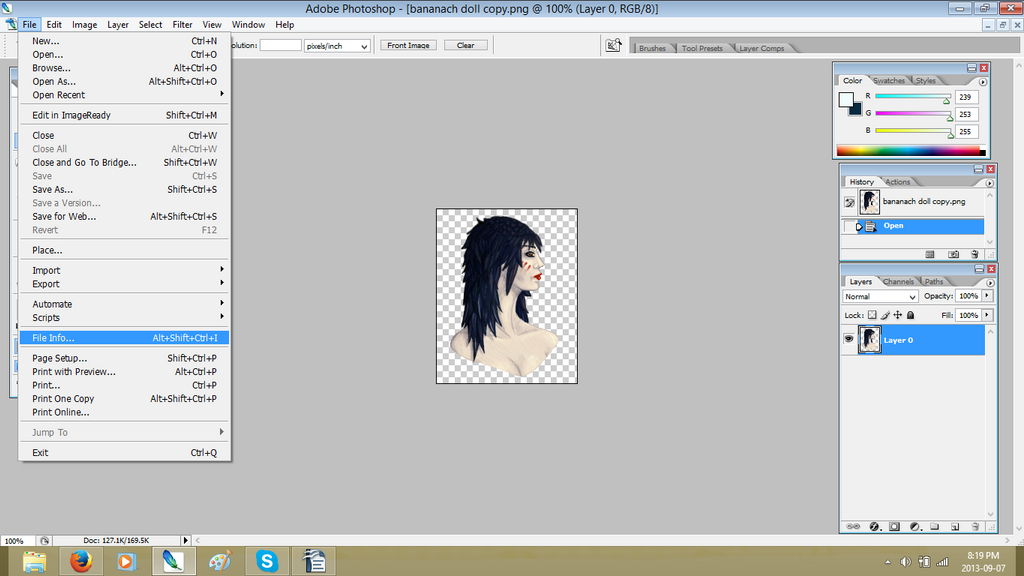Click the network signal tray icon
1024x576 pixels.
click(942, 562)
